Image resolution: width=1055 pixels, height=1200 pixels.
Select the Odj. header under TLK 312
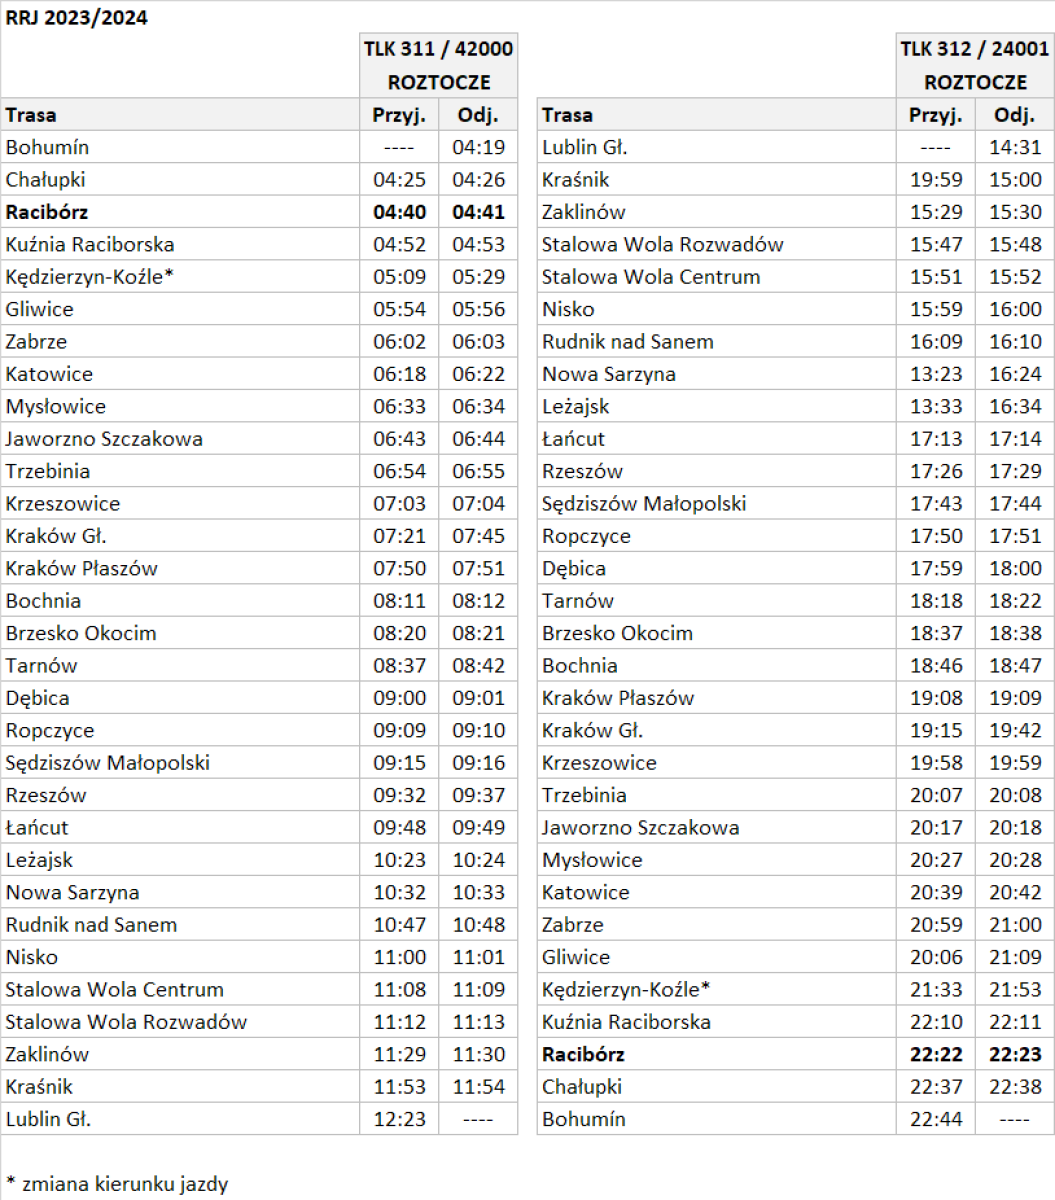(1014, 115)
